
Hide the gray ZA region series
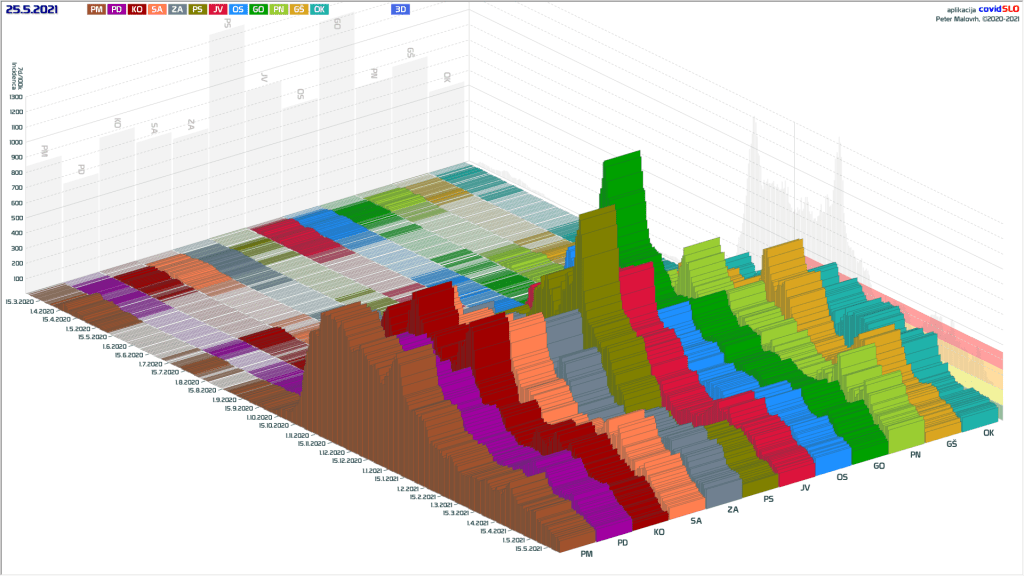pyautogui.click(x=177, y=9)
